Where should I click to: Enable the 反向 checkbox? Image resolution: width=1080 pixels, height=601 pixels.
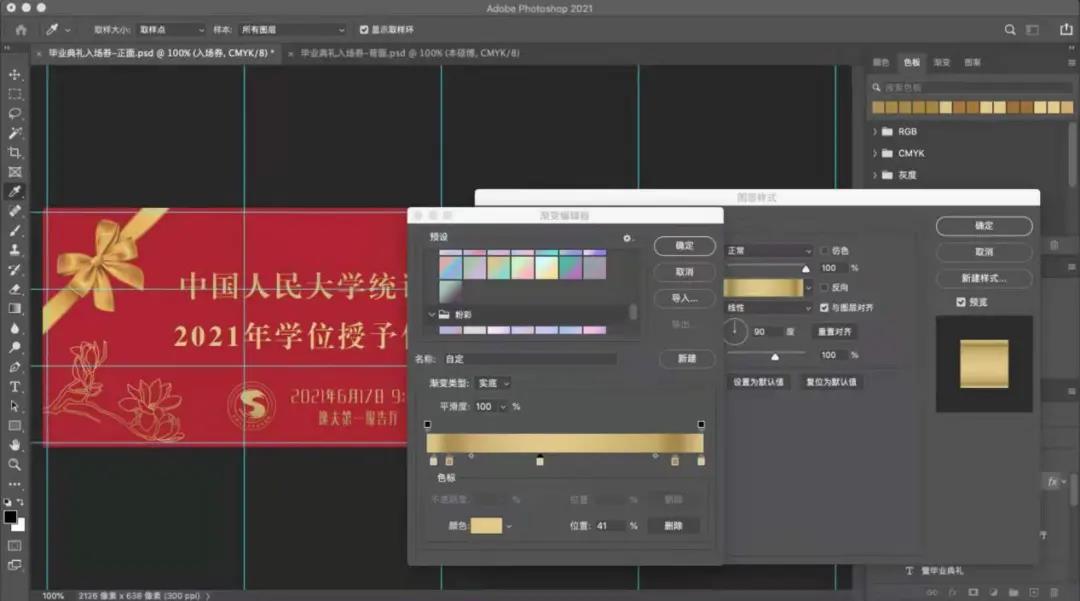pyautogui.click(x=824, y=287)
